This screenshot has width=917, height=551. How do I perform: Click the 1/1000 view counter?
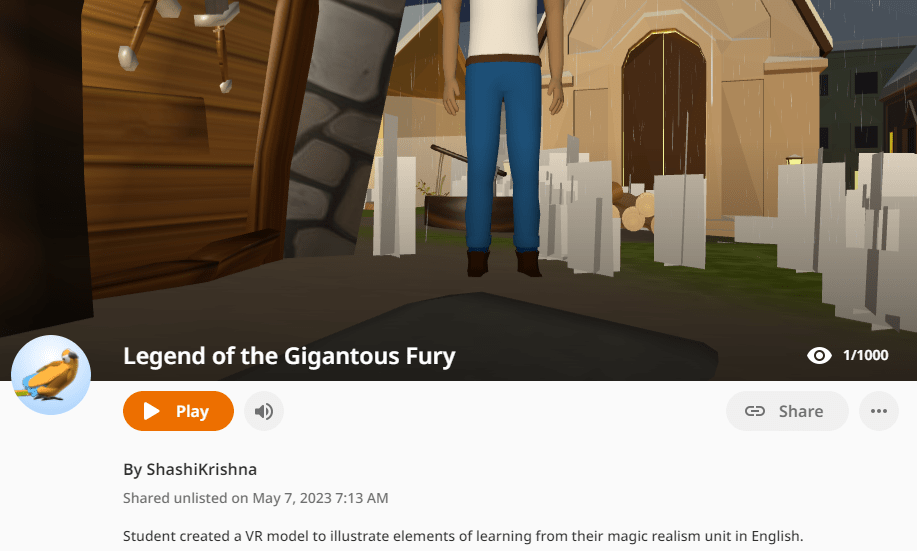click(866, 355)
